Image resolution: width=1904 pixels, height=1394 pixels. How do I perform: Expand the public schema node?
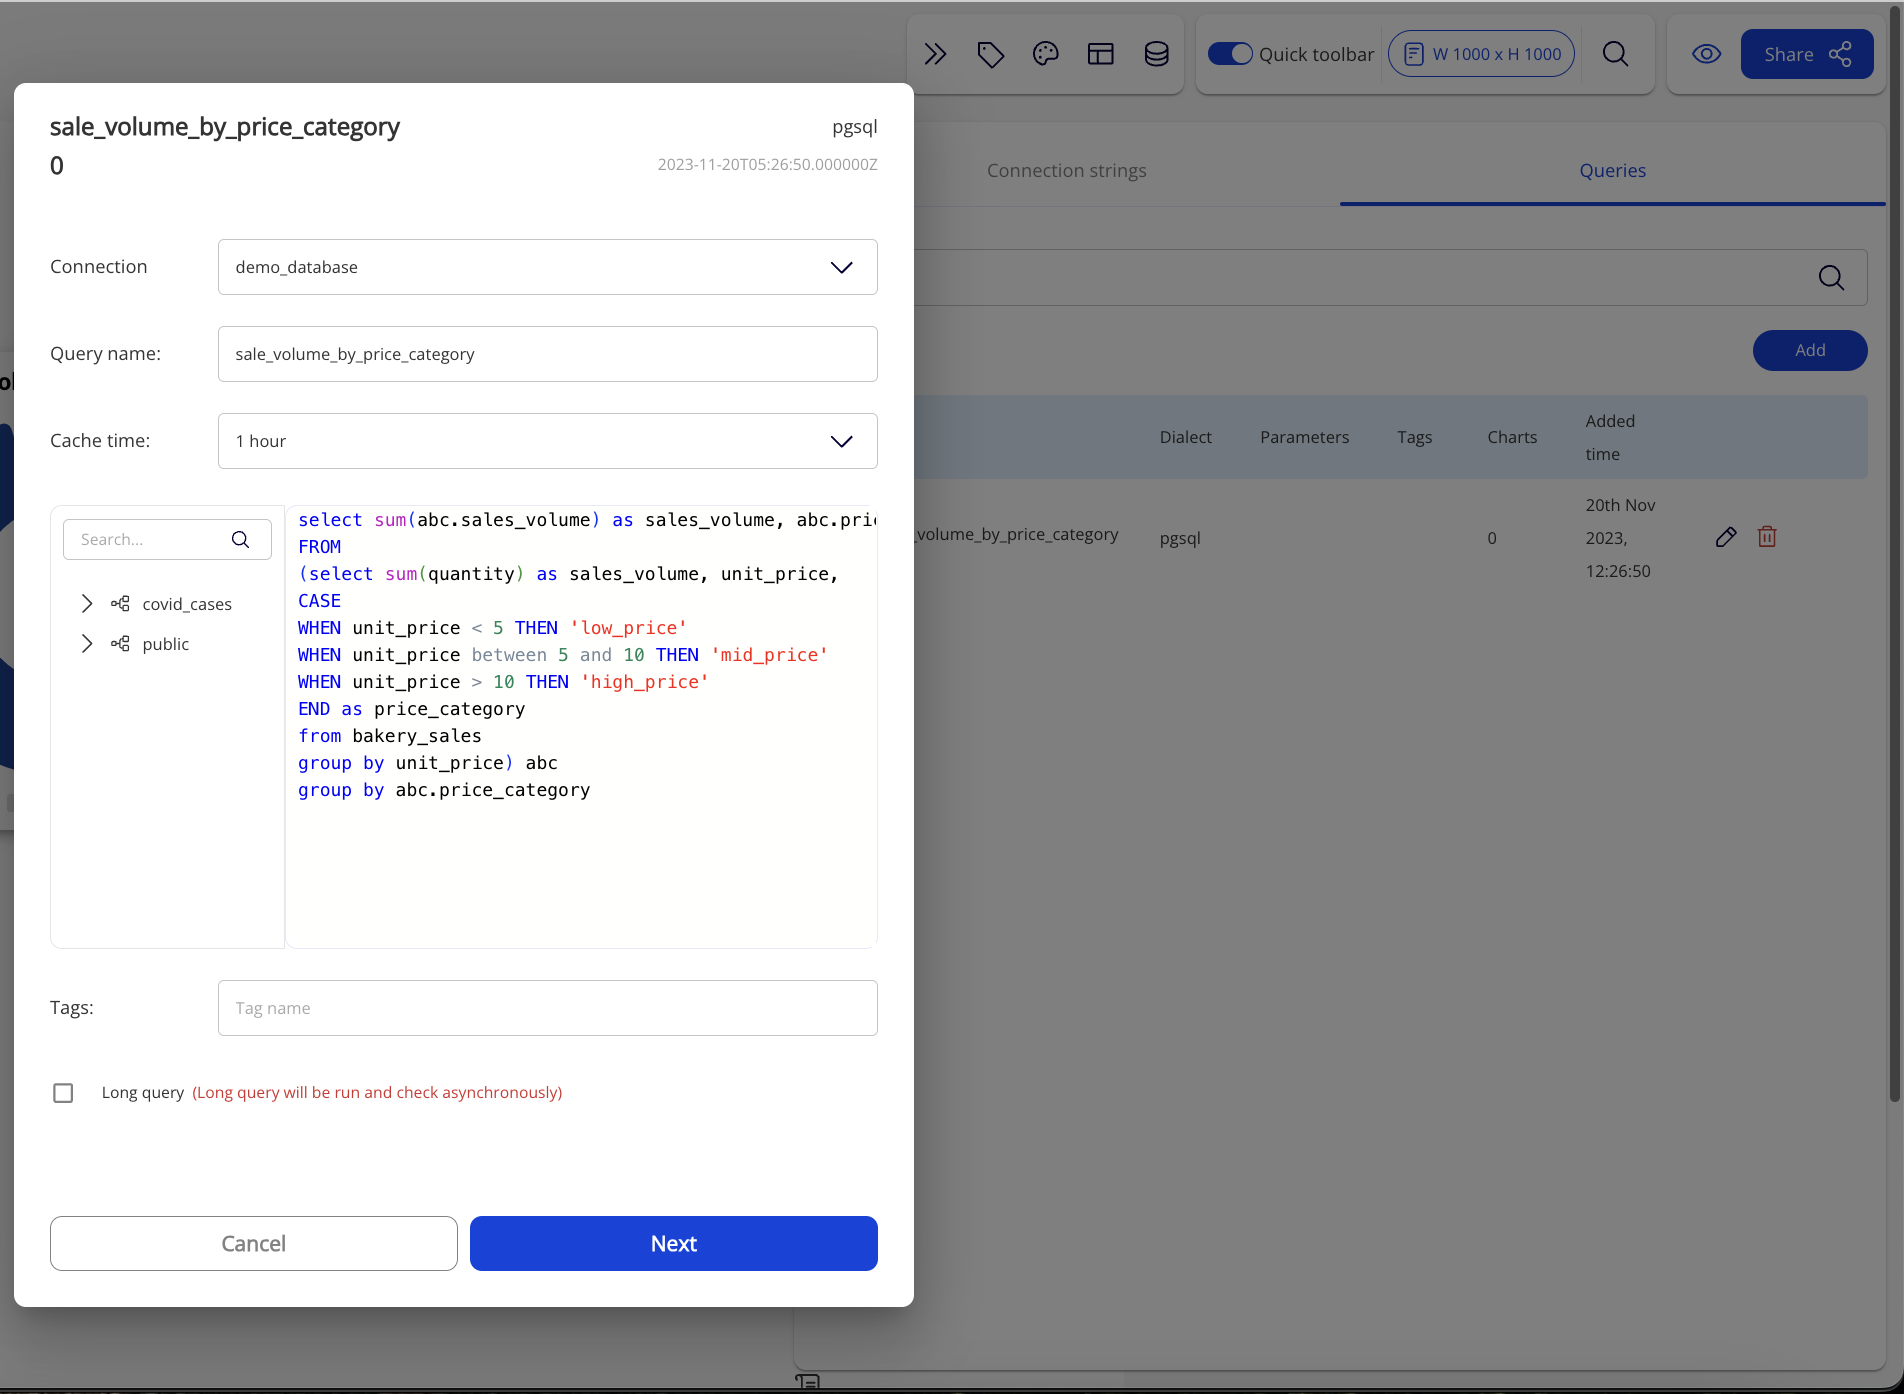pos(87,644)
